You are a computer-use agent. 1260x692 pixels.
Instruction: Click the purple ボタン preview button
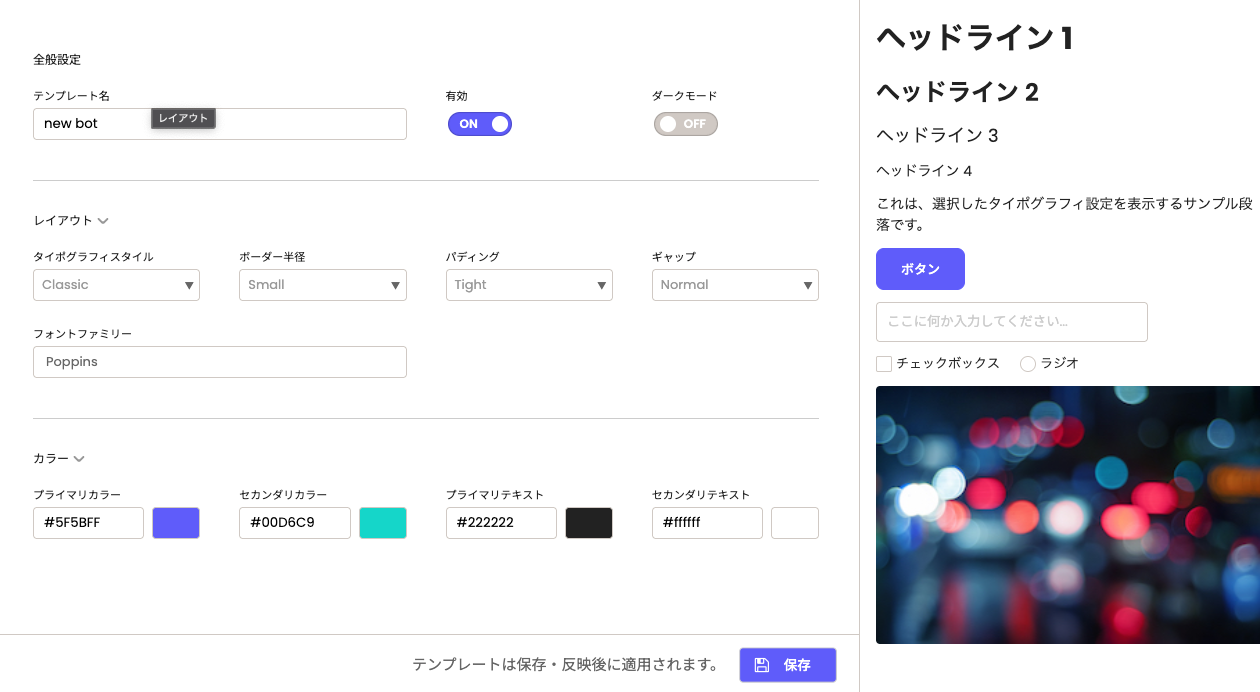tap(920, 269)
